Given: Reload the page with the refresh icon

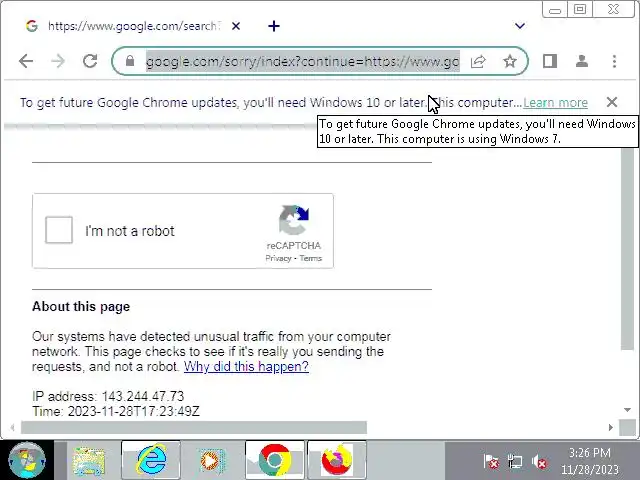Looking at the screenshot, I should [x=90, y=61].
